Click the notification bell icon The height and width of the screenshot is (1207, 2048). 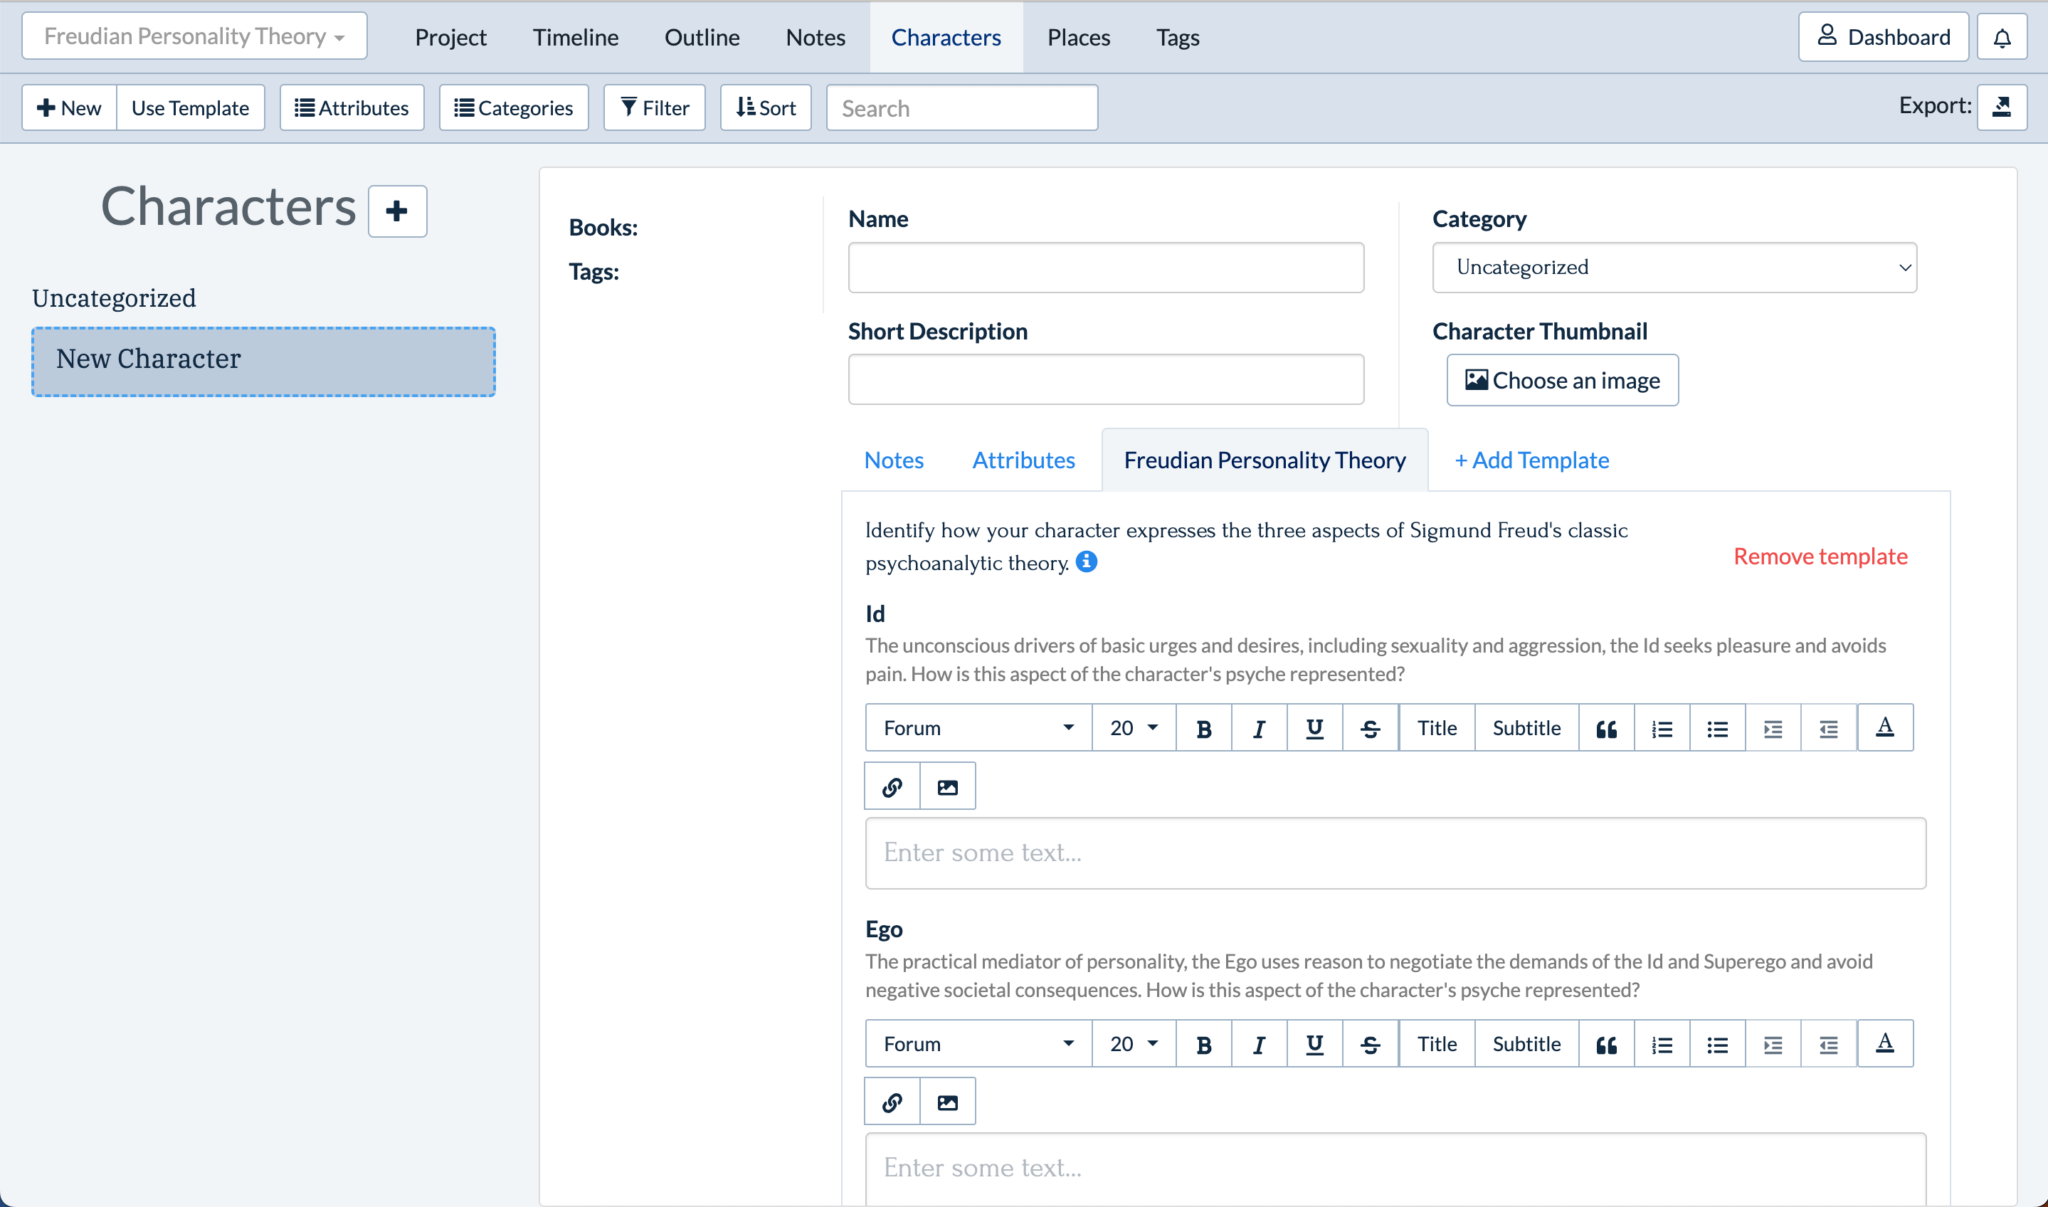pos(2001,37)
